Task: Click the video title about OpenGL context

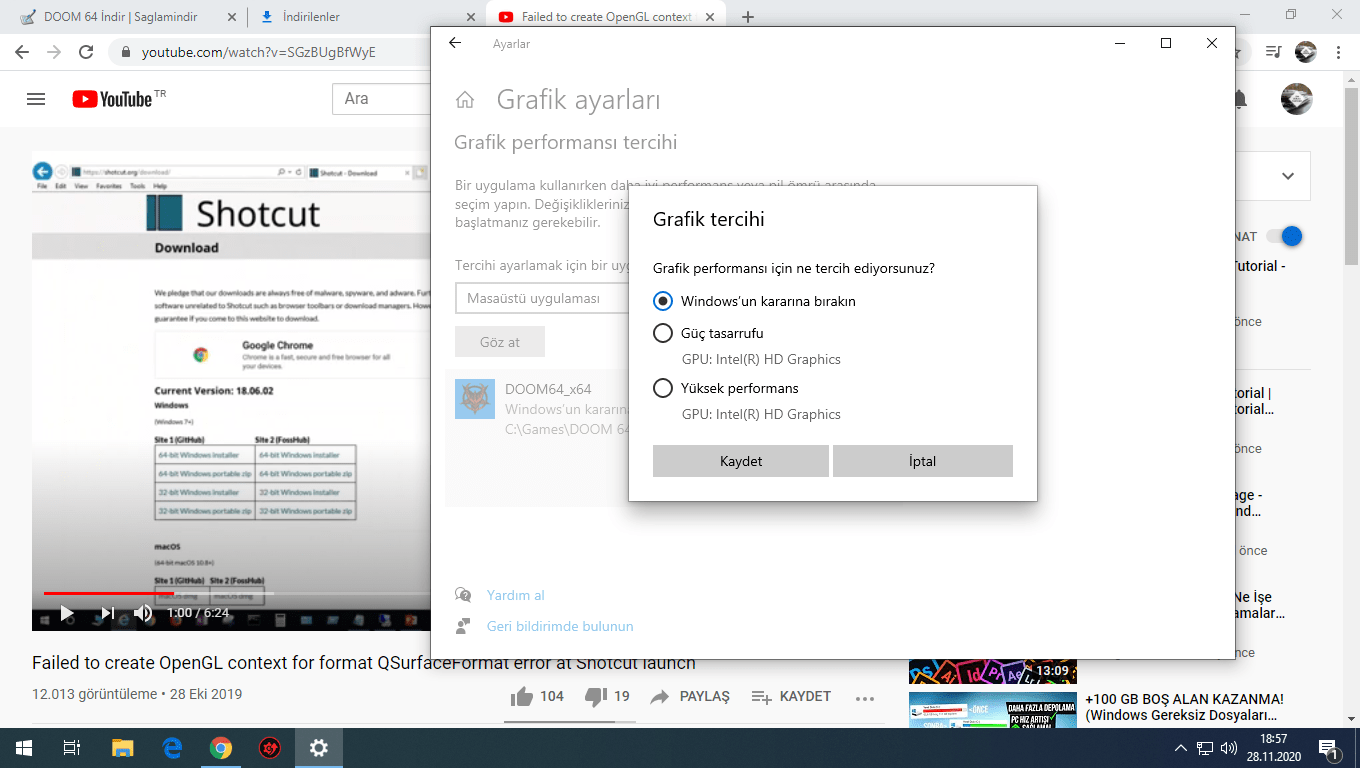Action: pyautogui.click(x=363, y=663)
